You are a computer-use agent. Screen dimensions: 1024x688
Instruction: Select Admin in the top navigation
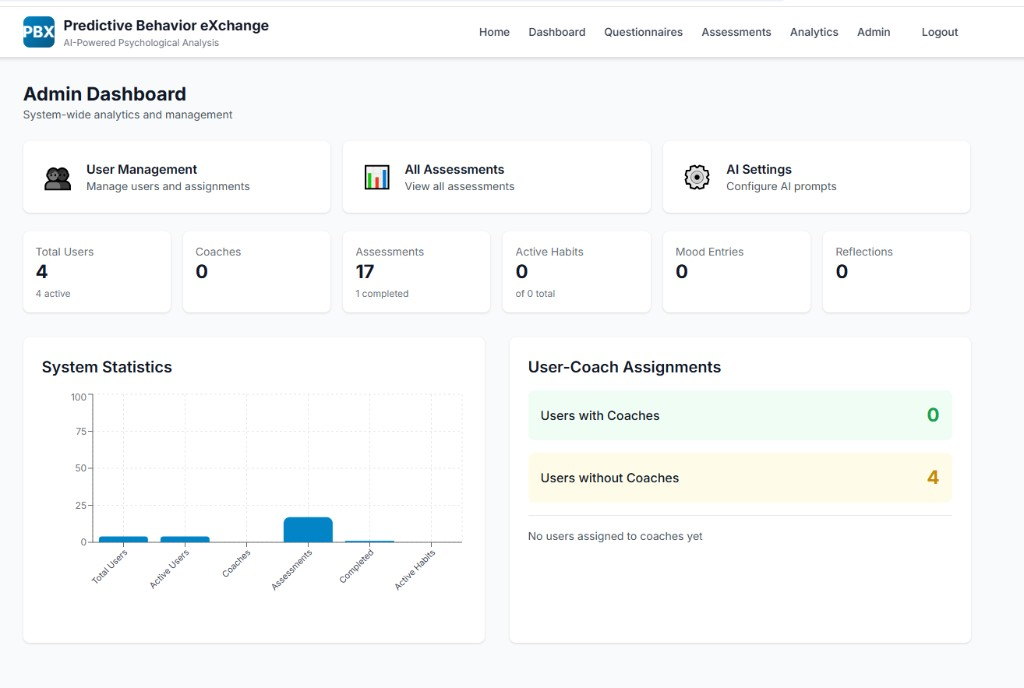click(873, 32)
